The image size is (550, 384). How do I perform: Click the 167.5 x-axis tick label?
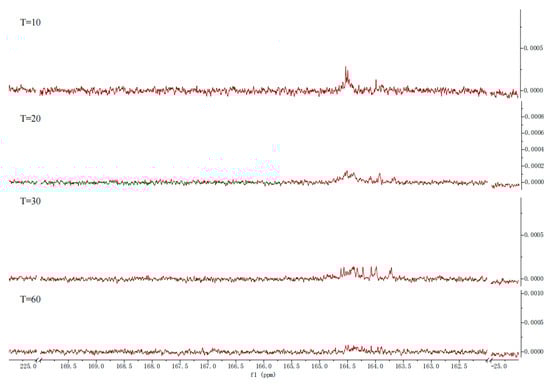click(180, 366)
